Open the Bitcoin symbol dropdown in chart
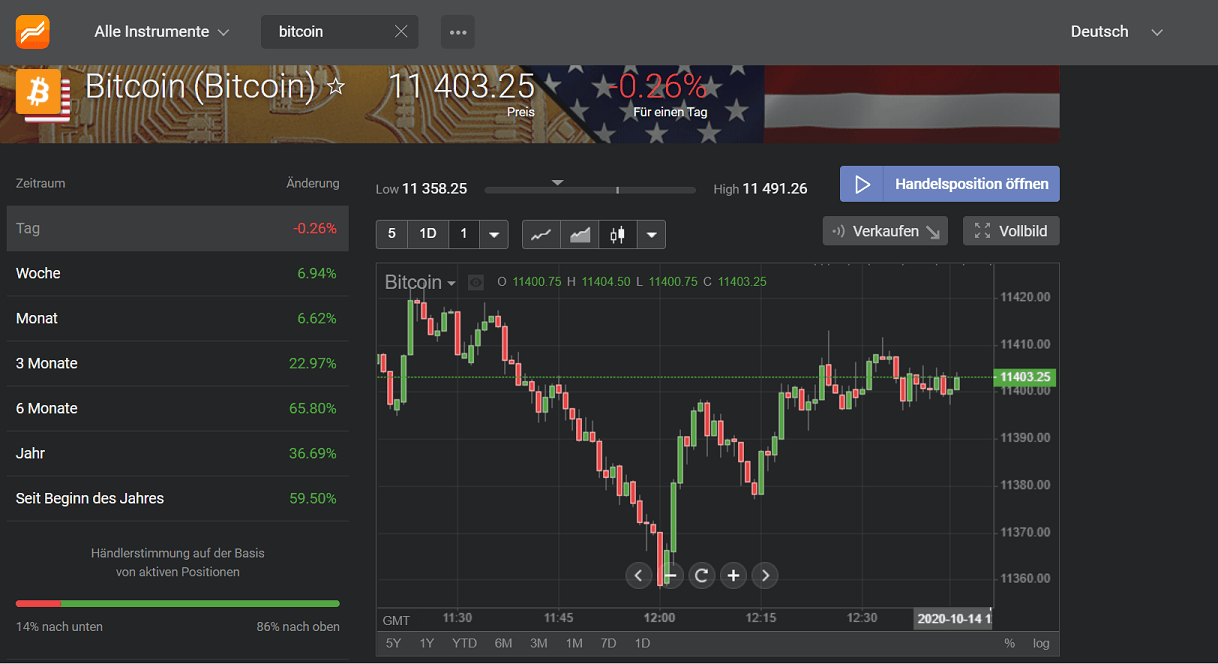This screenshot has height=664, width=1218. pyautogui.click(x=420, y=282)
